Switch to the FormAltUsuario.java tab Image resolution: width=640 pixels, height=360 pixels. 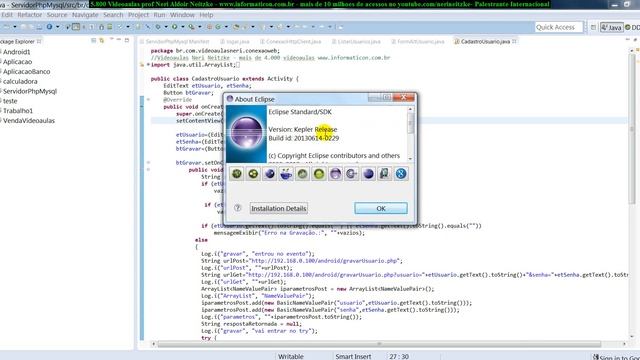point(418,41)
